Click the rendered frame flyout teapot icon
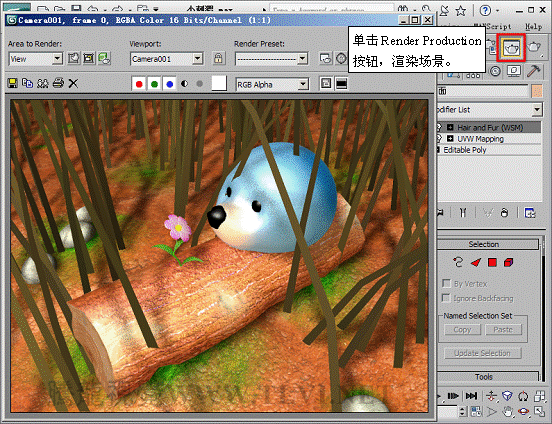This screenshot has width=552, height=424. pyautogui.click(x=535, y=47)
